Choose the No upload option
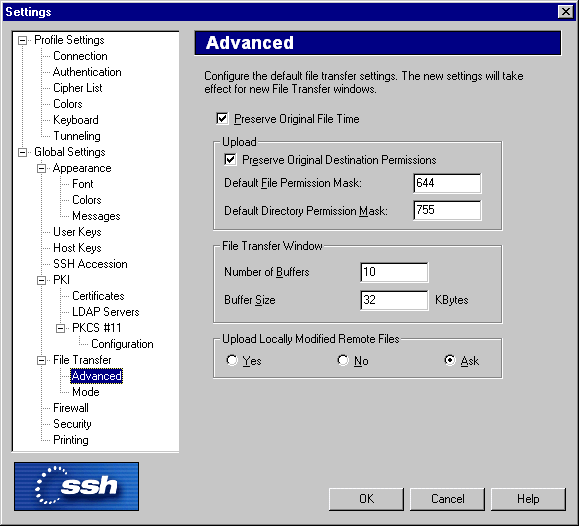Image resolution: width=579 pixels, height=526 pixels. click(343, 360)
